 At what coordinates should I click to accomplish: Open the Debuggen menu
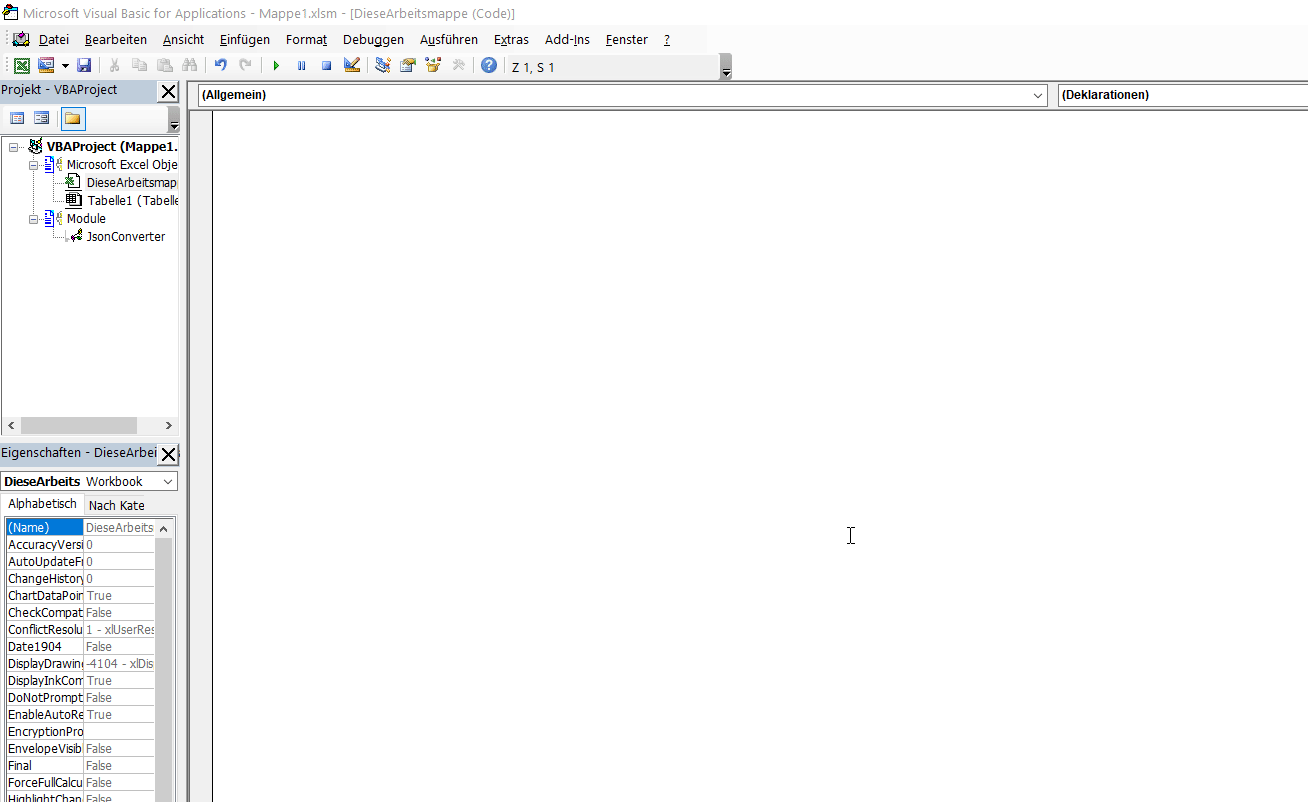[x=373, y=40]
